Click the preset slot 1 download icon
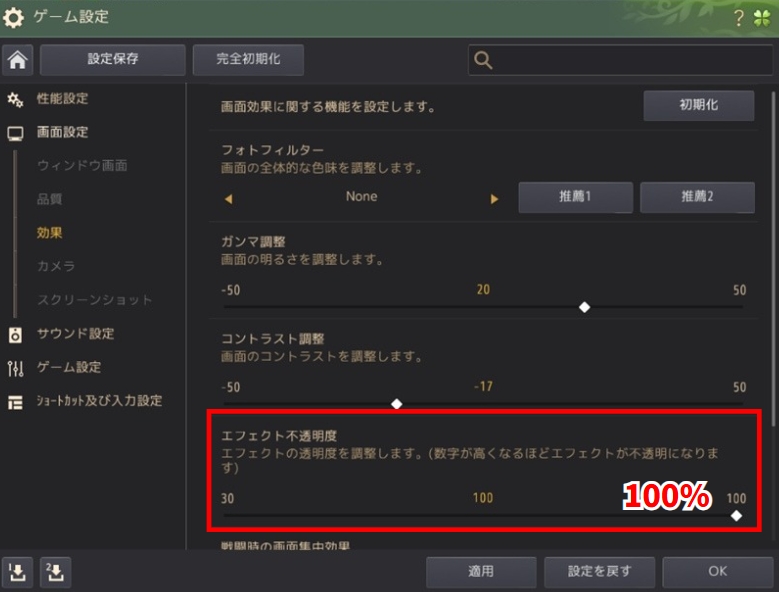779x592 pixels. (x=17, y=572)
